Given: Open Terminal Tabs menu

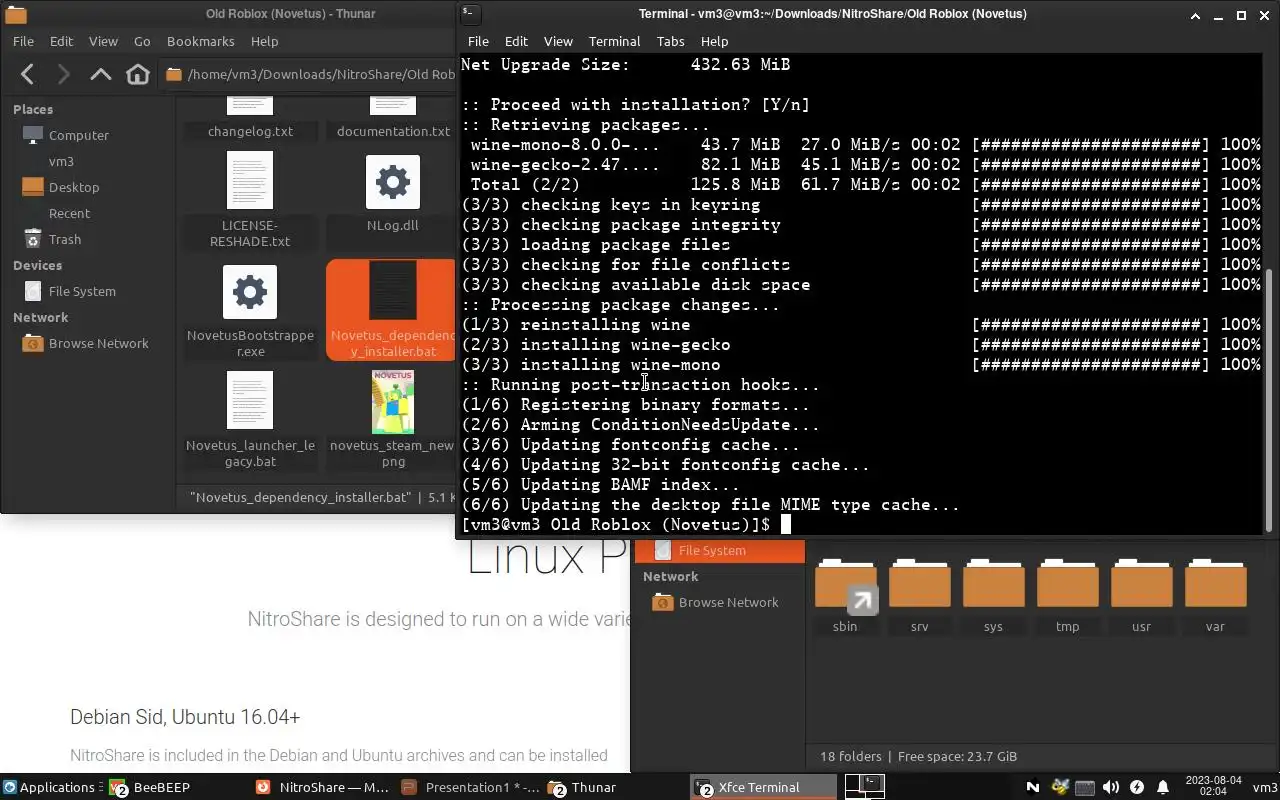Looking at the screenshot, I should 670,41.
